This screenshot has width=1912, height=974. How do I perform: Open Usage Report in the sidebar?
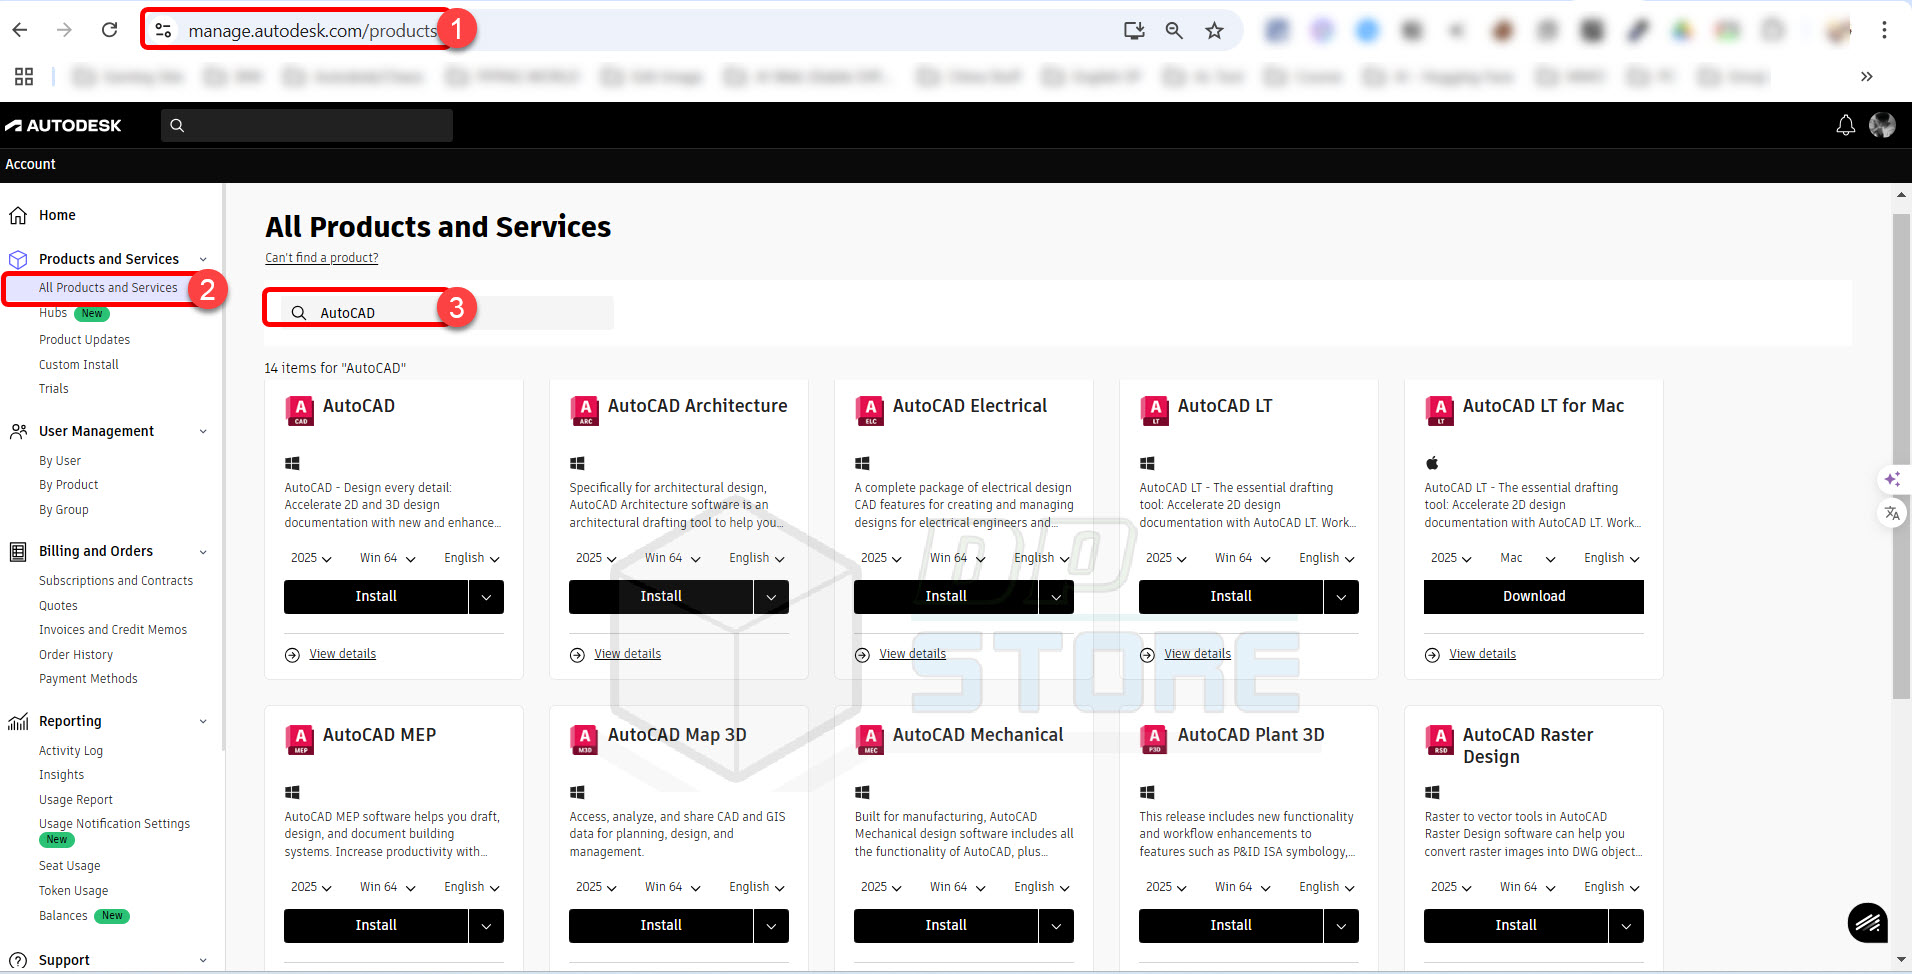pos(75,800)
